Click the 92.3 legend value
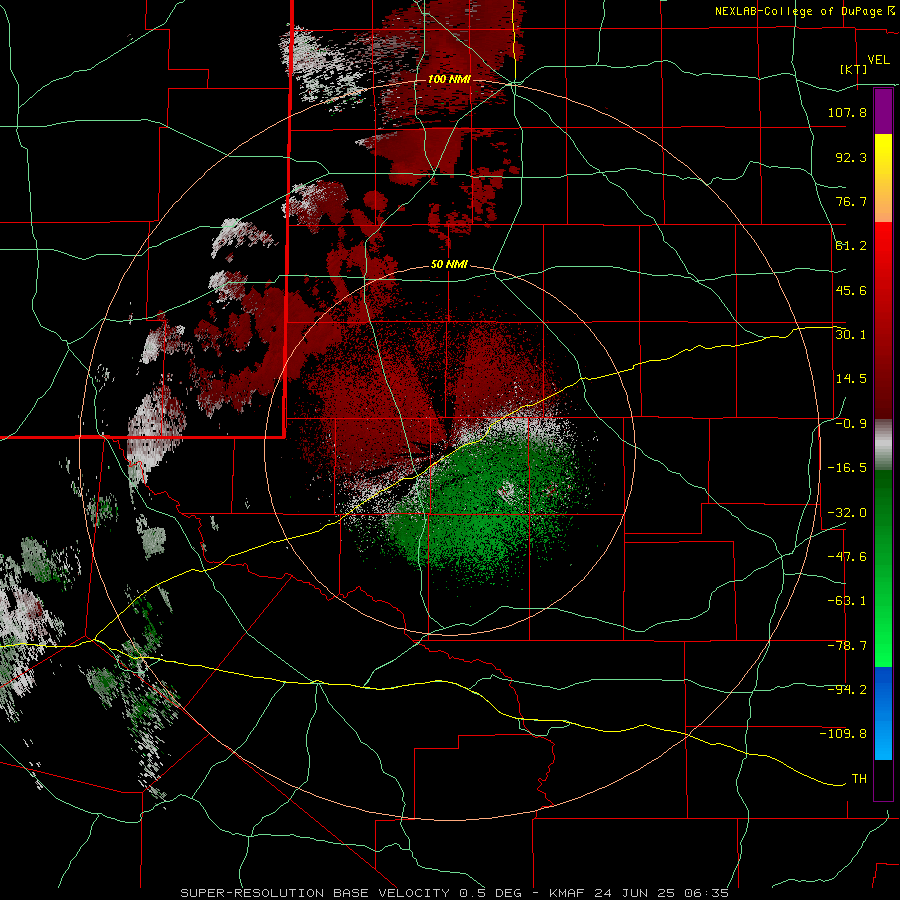Viewport: 900px width, 900px height. coord(851,157)
